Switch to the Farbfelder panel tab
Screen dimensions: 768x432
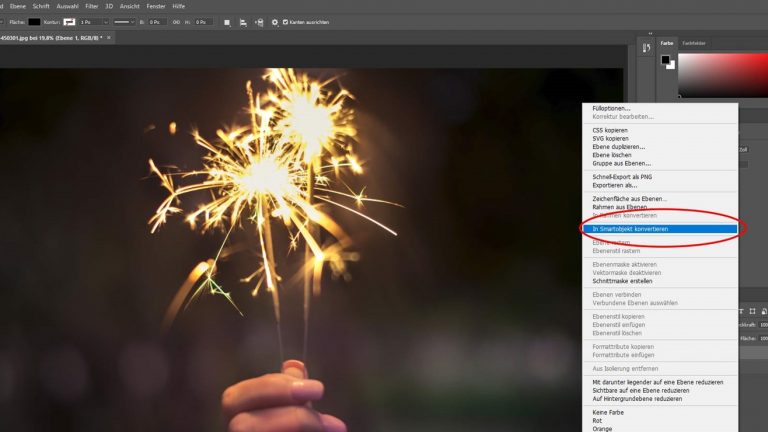(694, 43)
